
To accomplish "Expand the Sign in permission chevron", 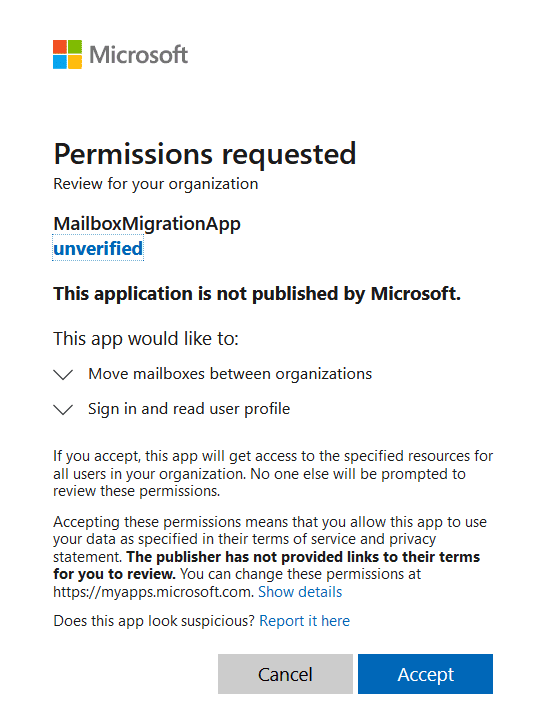I will tap(63, 409).
